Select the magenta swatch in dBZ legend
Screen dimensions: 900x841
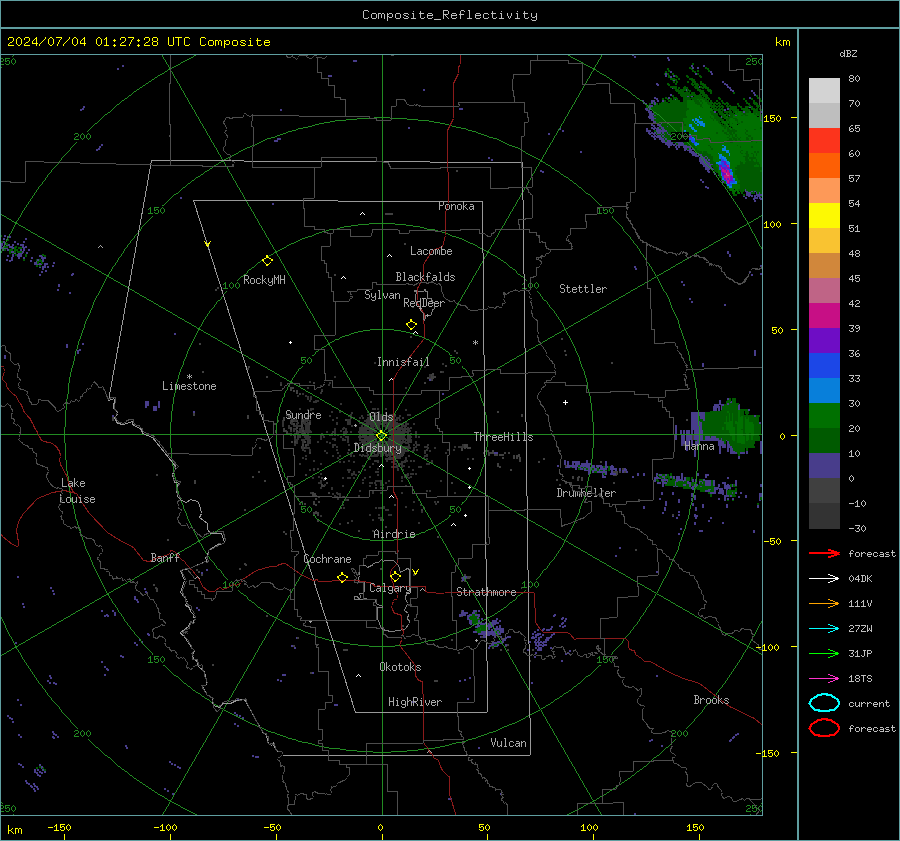[824, 315]
